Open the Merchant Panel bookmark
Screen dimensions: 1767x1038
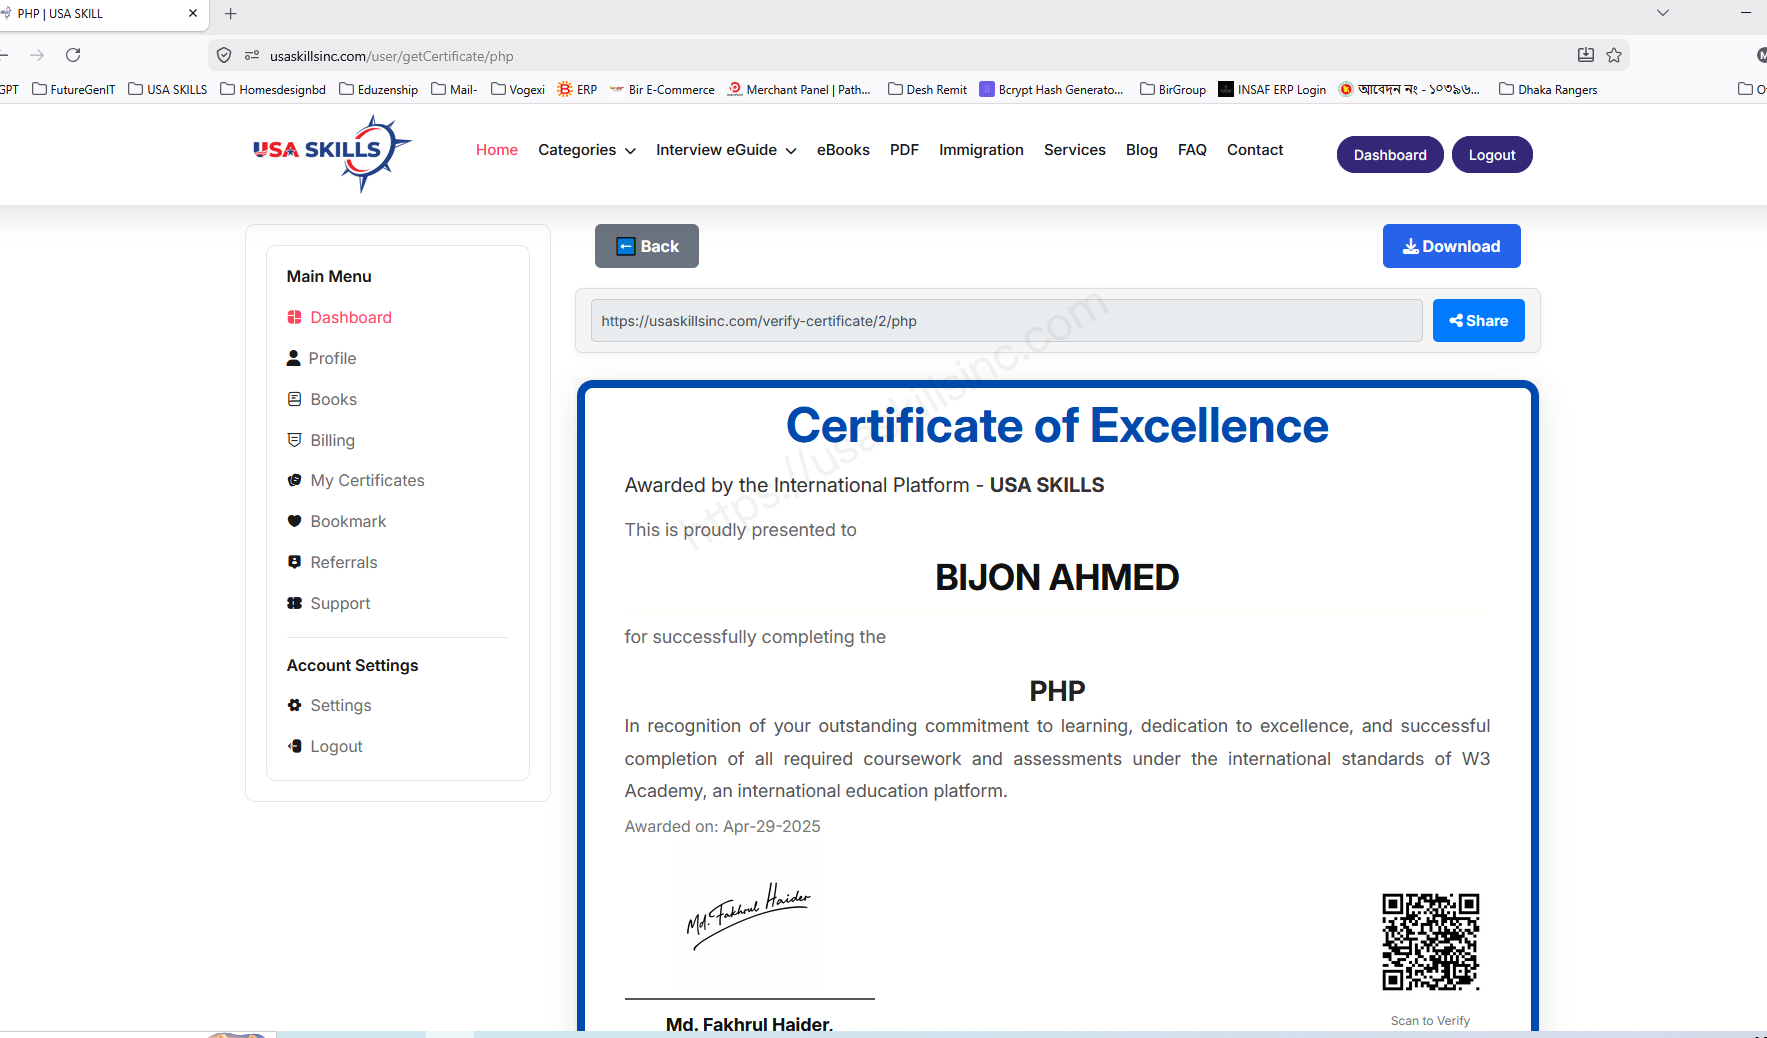point(799,89)
